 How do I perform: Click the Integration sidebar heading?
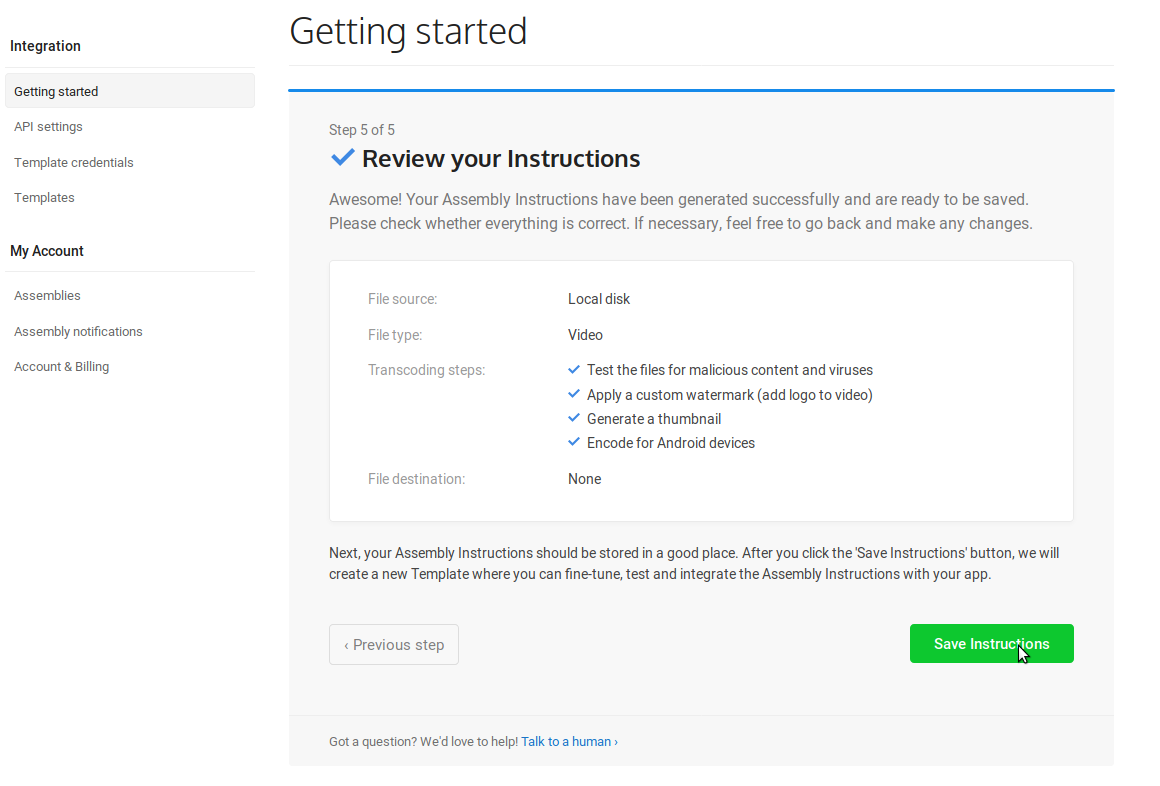(45, 46)
